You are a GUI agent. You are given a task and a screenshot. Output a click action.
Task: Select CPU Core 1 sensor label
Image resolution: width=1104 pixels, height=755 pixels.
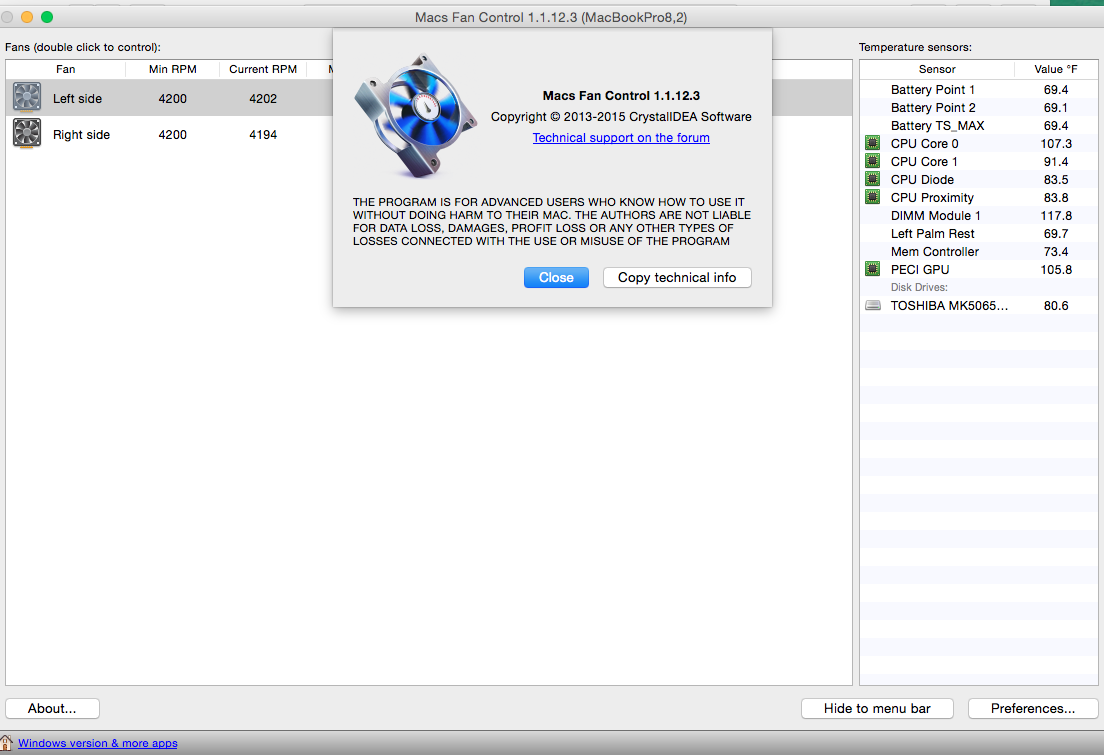point(924,161)
